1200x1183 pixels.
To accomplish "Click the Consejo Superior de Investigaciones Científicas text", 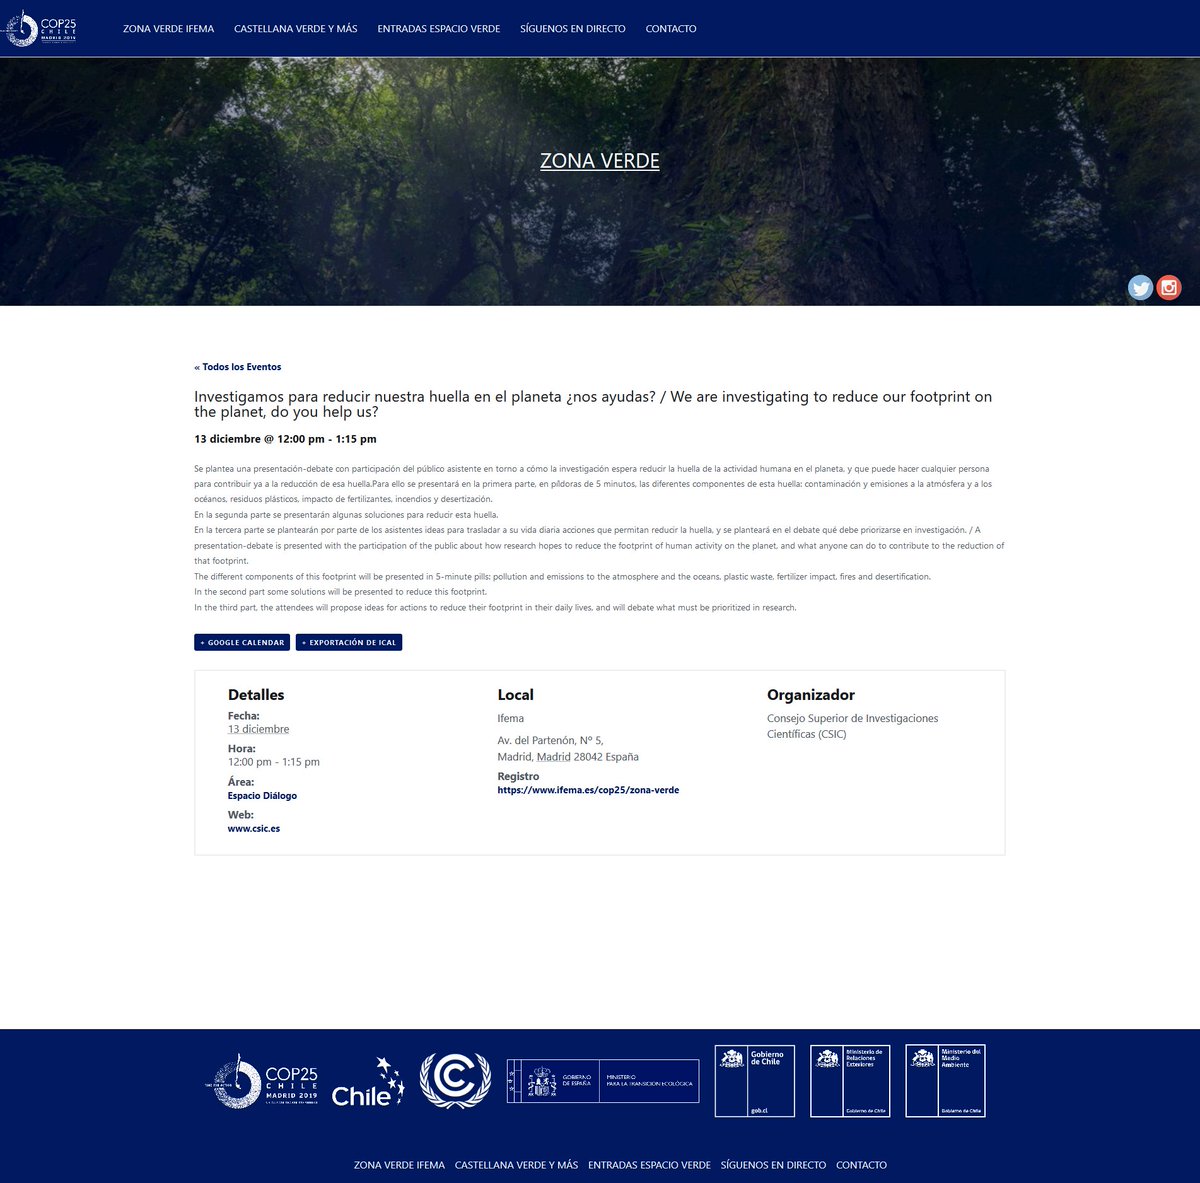I will click(x=853, y=726).
